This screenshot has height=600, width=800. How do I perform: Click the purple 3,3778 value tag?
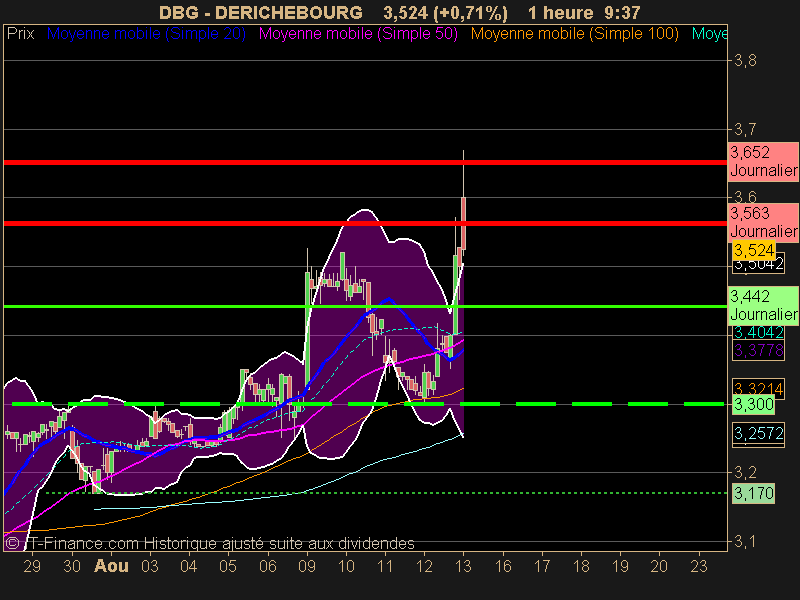click(x=759, y=351)
